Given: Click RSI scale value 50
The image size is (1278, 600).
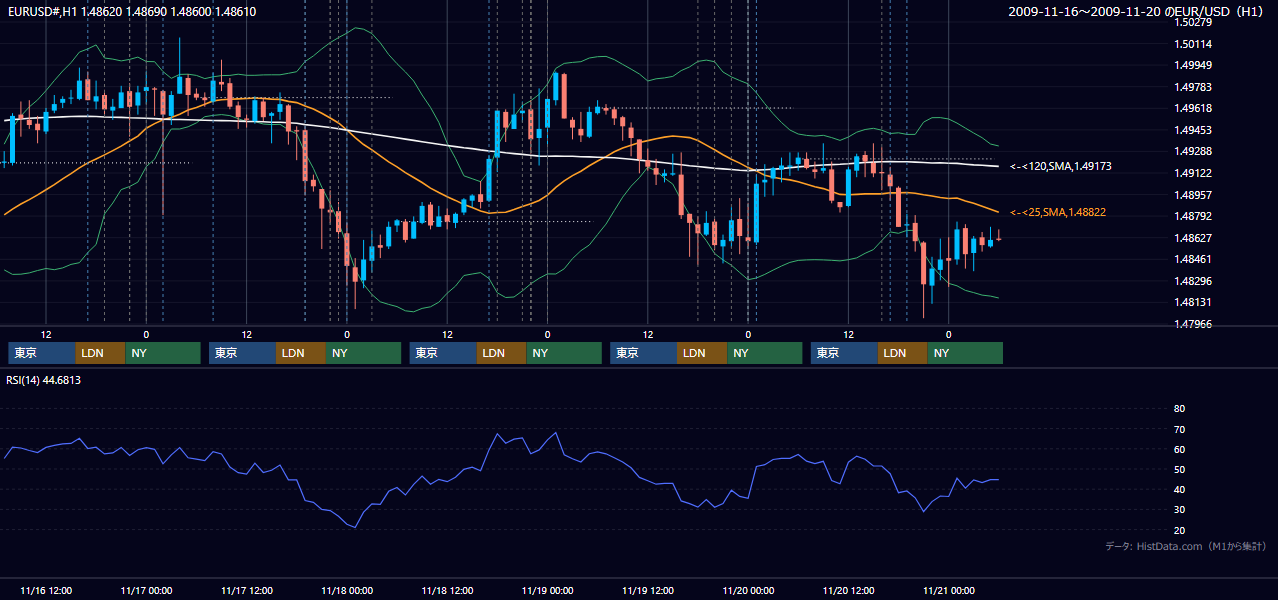Looking at the screenshot, I should (1179, 469).
